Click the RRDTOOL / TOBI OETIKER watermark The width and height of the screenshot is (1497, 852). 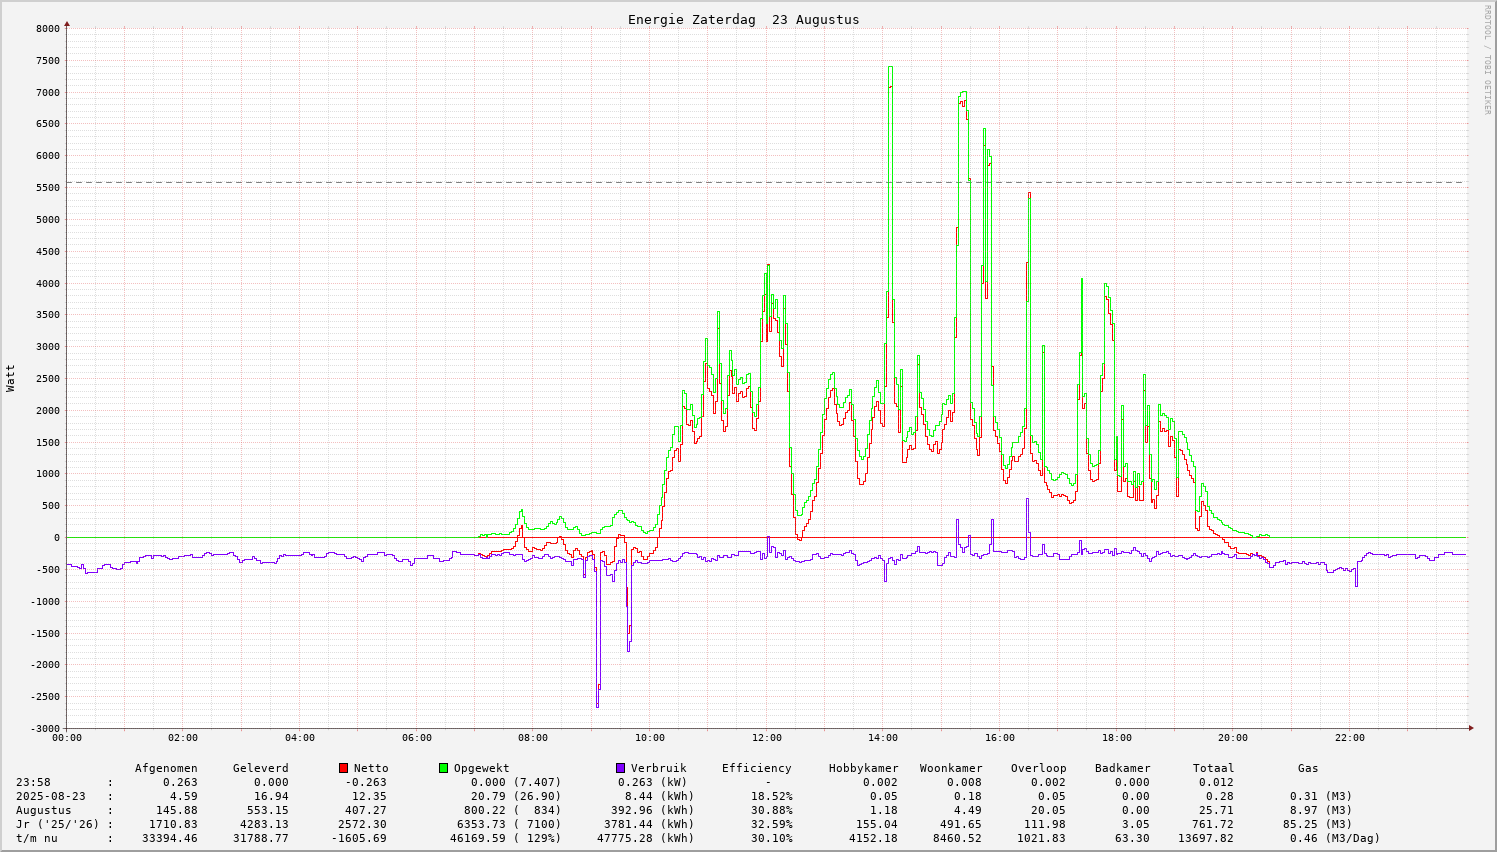pyautogui.click(x=1487, y=59)
